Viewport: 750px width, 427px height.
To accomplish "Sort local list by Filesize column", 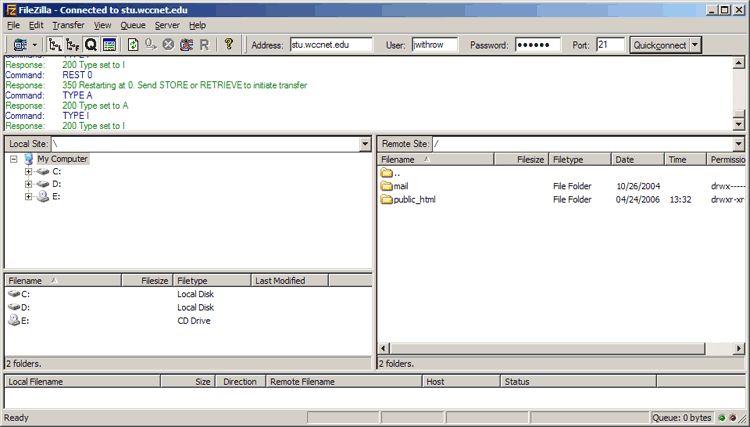I will (147, 281).
